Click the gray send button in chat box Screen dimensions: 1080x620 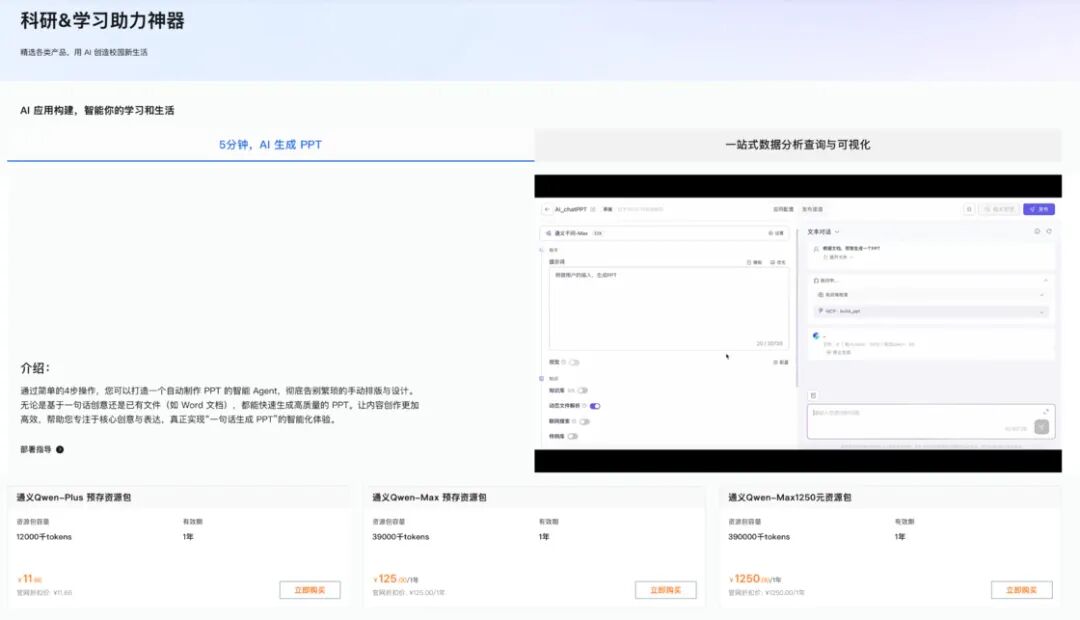pyautogui.click(x=1041, y=427)
